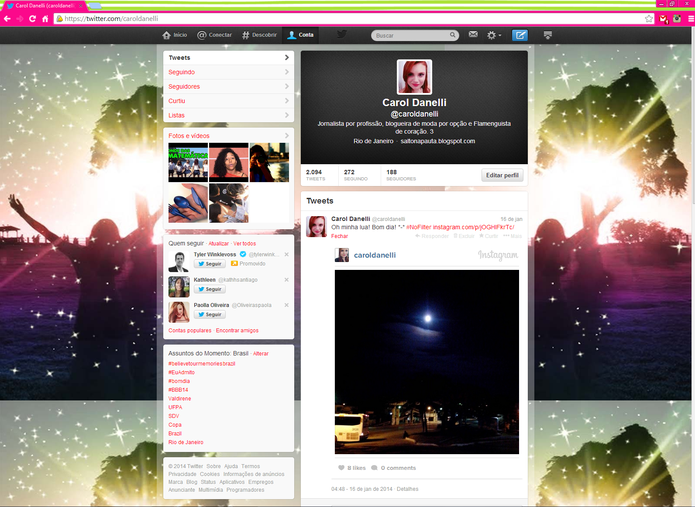This screenshot has width=695, height=507.
Task: Click the #NoFilter hashtag in tweet
Action: click(x=418, y=227)
